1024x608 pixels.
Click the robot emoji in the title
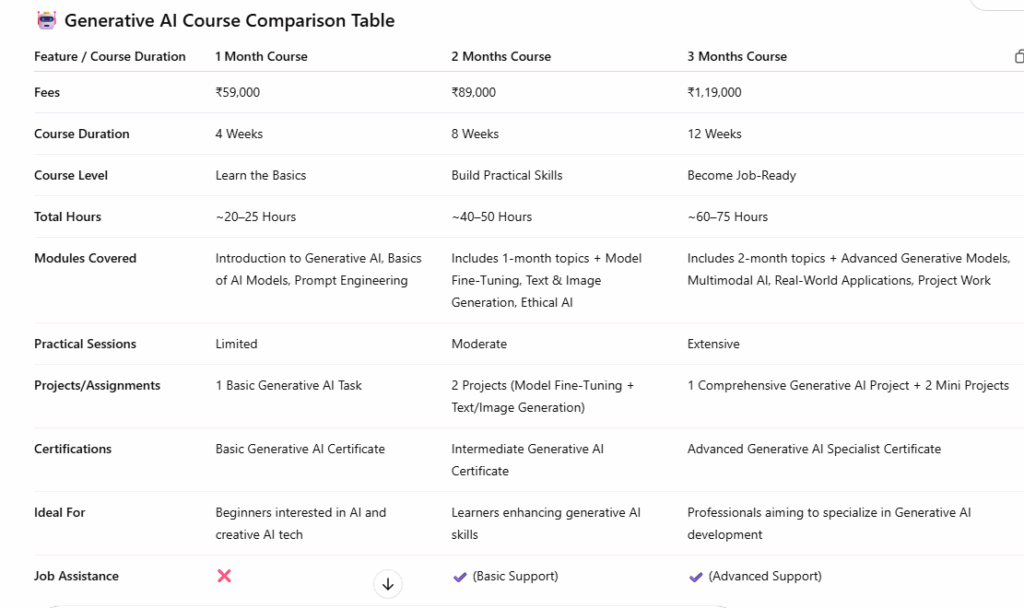click(46, 20)
